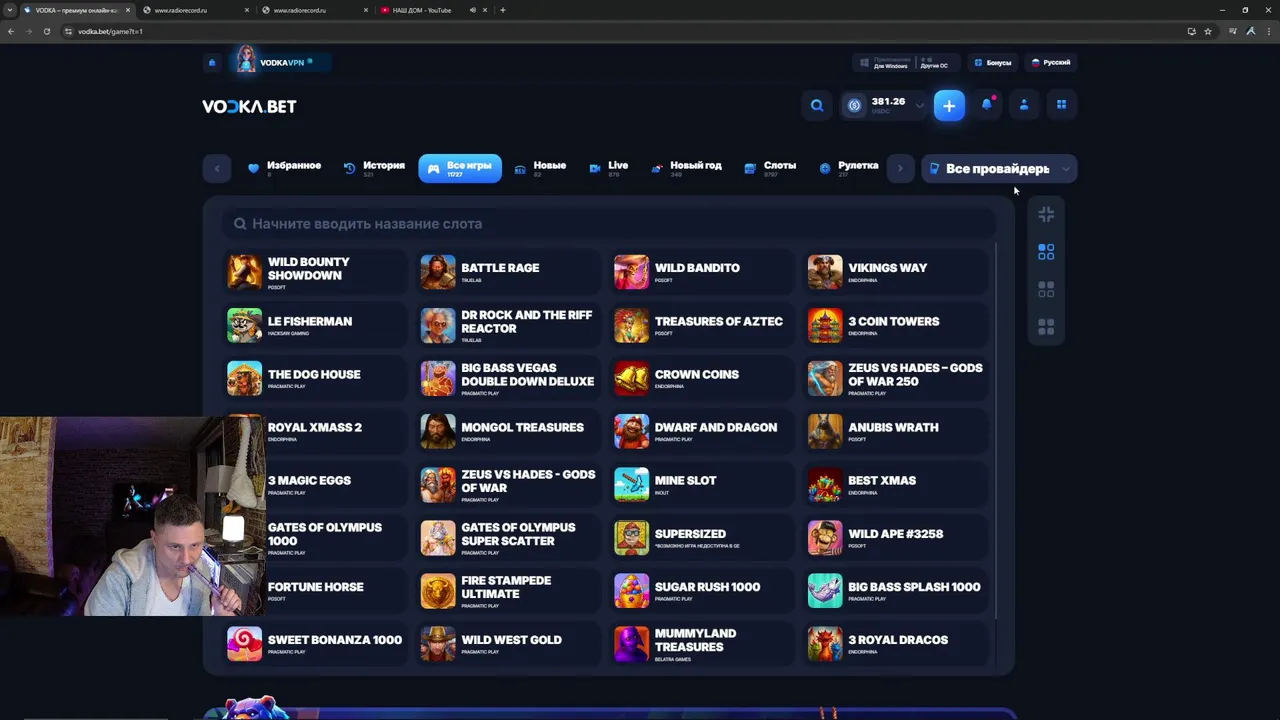1280x720 pixels.
Task: Click the blue plus deposit button
Action: 949,105
